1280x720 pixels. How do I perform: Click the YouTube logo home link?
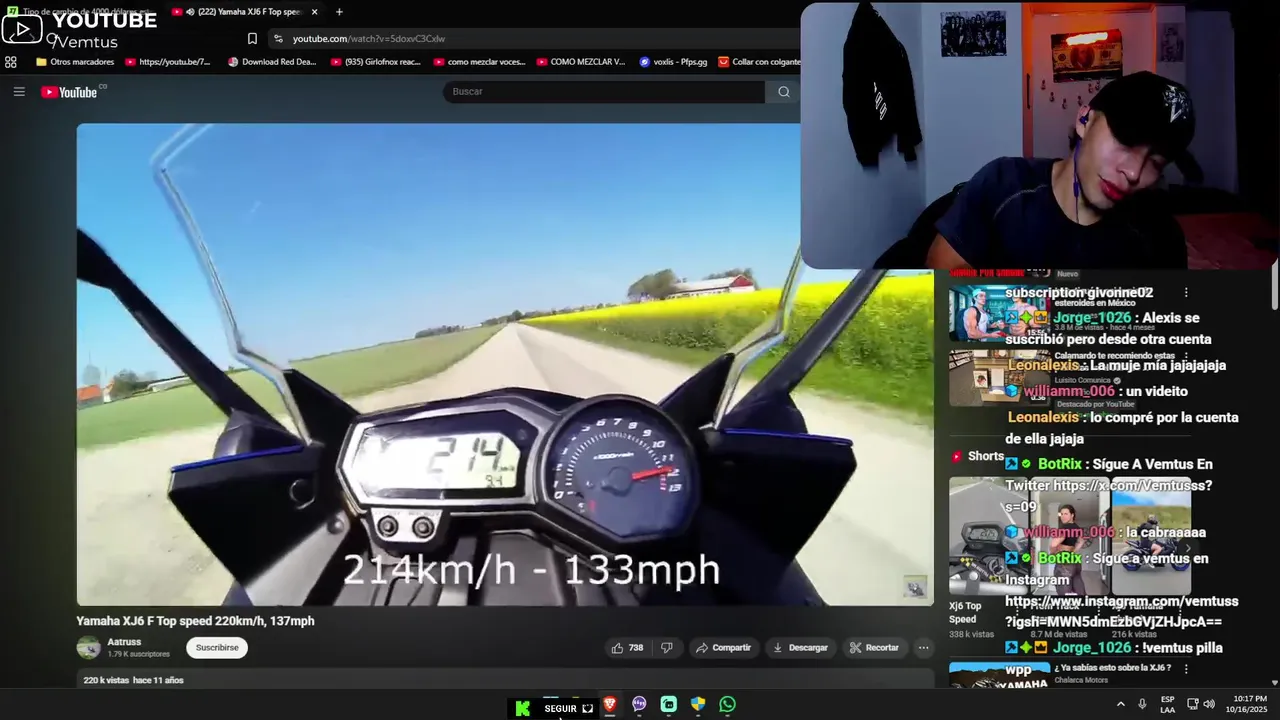point(69,92)
